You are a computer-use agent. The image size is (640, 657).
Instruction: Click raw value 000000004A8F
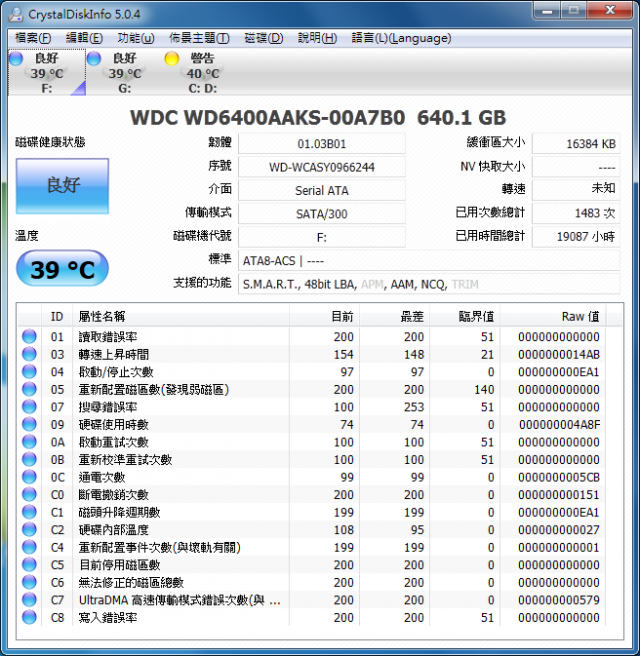(x=559, y=425)
